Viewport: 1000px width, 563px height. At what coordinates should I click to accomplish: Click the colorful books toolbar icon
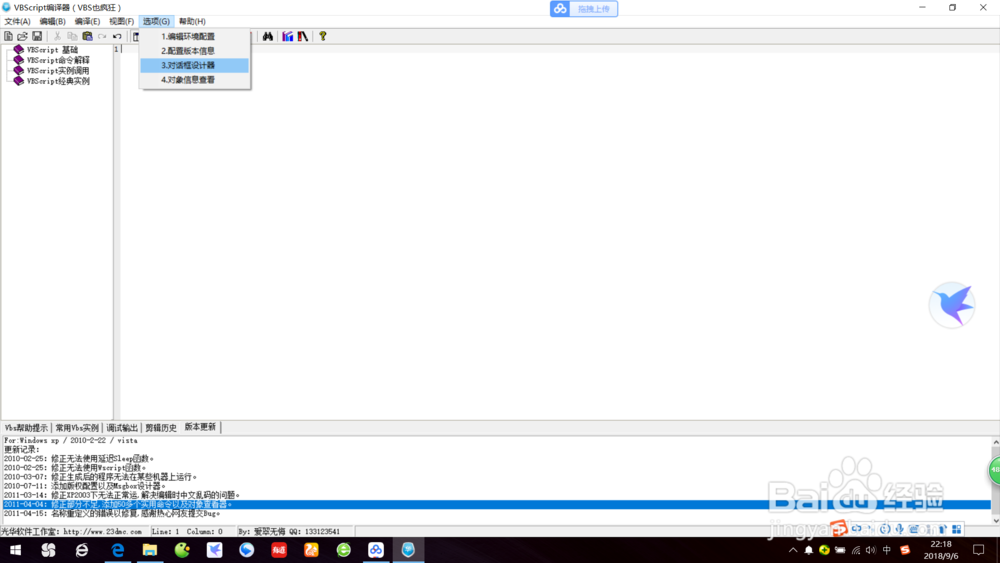288,36
